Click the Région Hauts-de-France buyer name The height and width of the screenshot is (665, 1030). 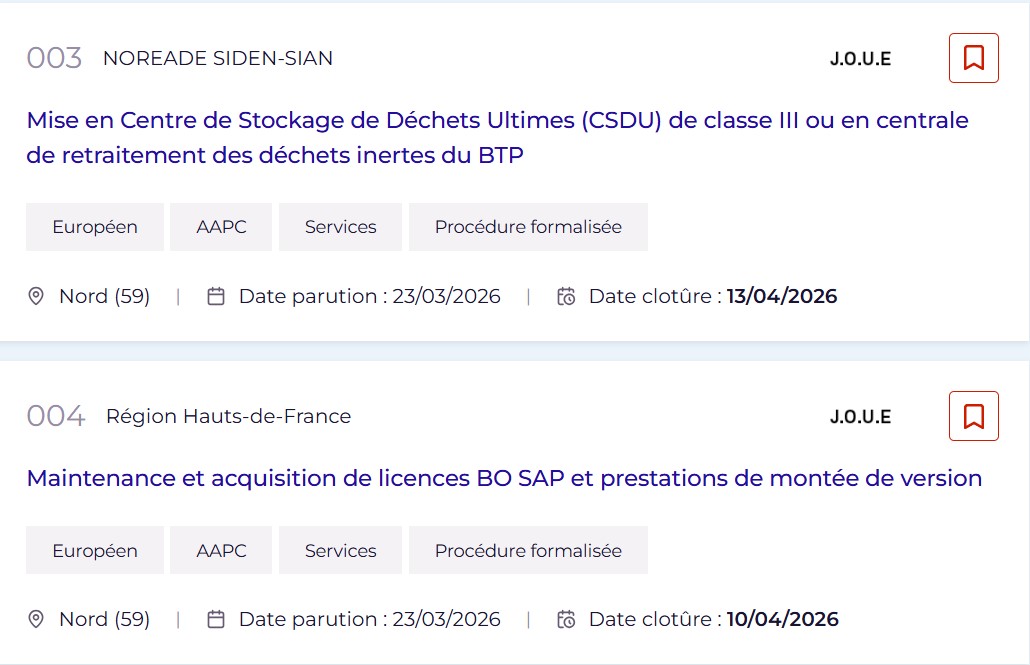click(228, 416)
